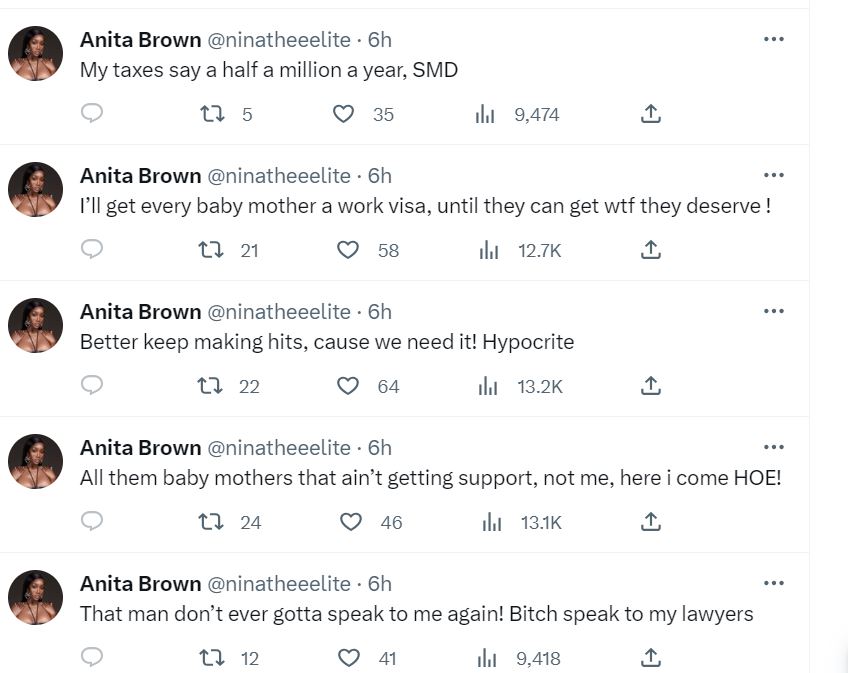The image size is (848, 673).
Task: Reply to the 'My taxes say' tweet
Action: [92, 114]
